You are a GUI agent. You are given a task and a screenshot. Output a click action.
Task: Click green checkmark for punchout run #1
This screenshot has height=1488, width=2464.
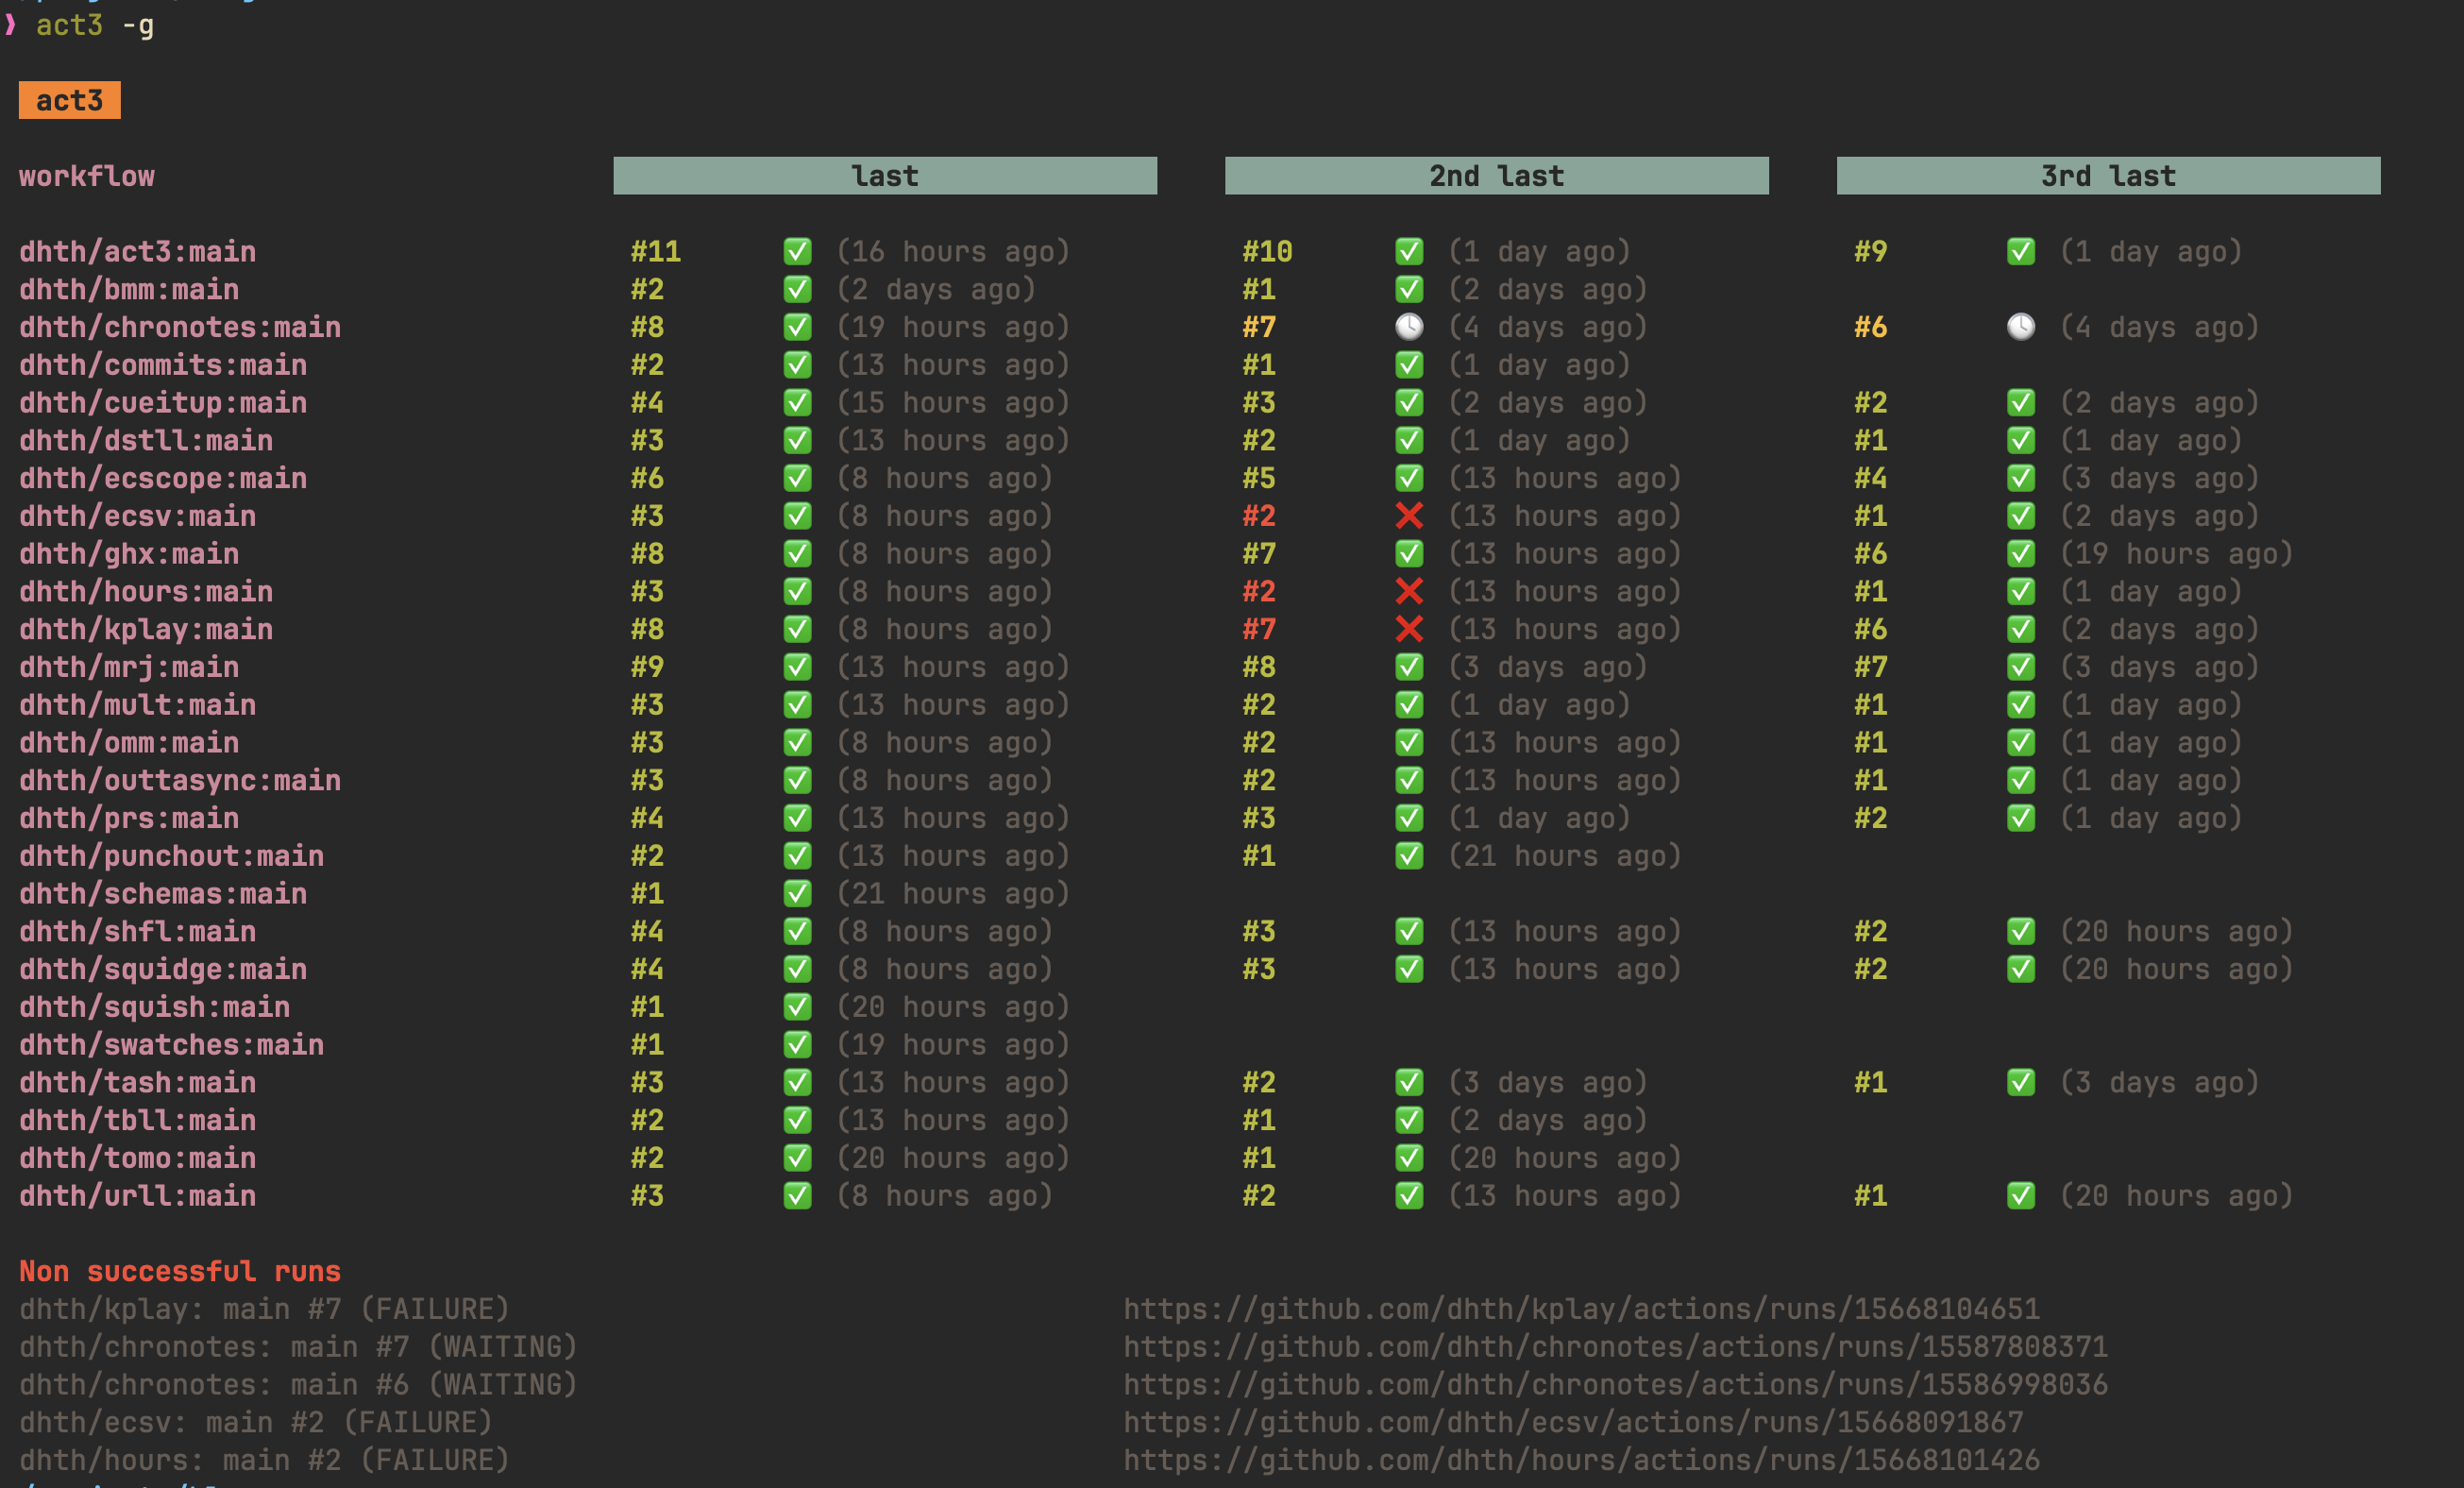point(1409,856)
